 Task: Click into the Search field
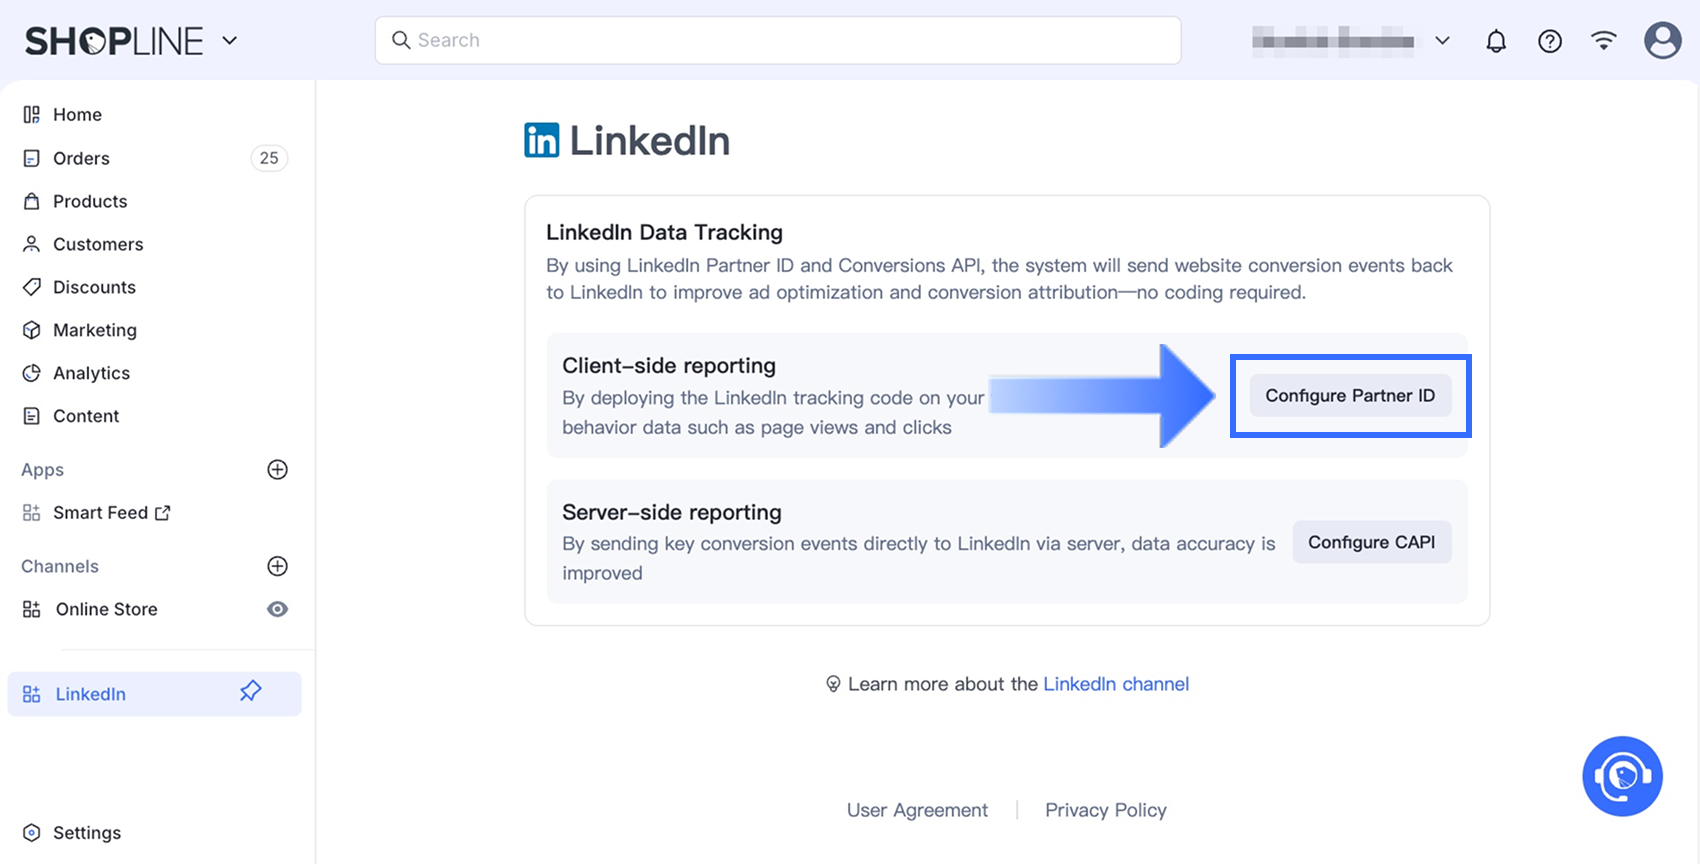(778, 40)
